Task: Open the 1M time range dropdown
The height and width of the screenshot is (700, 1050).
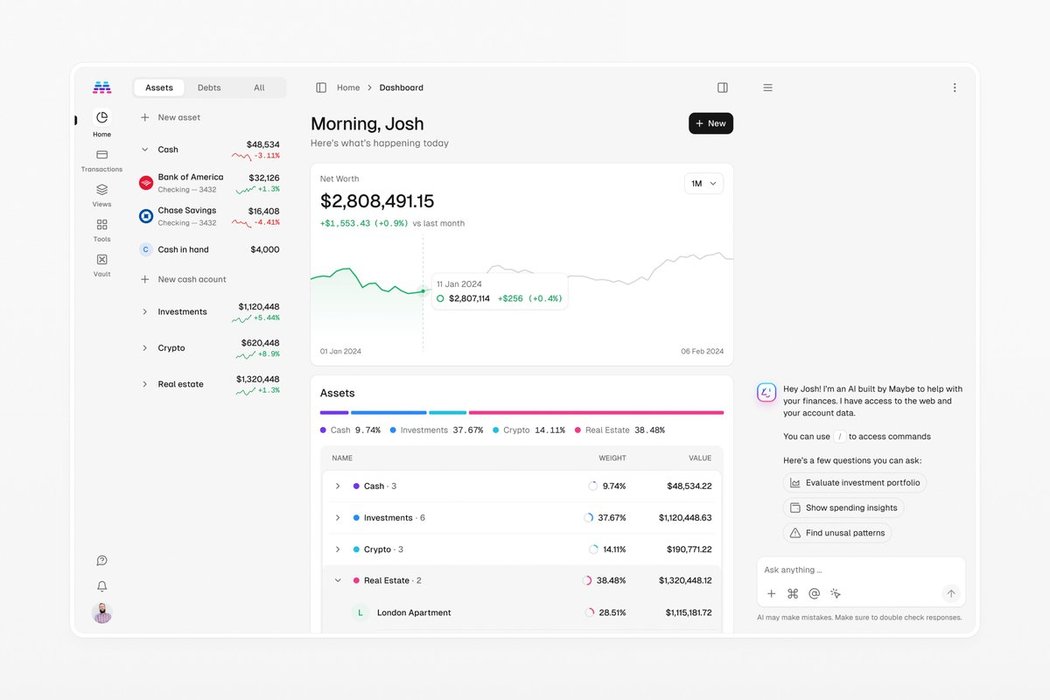Action: [703, 184]
